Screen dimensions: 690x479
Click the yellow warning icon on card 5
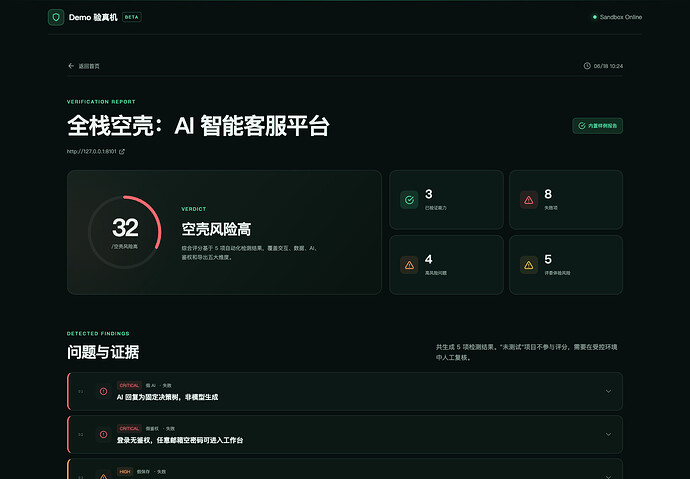529,265
